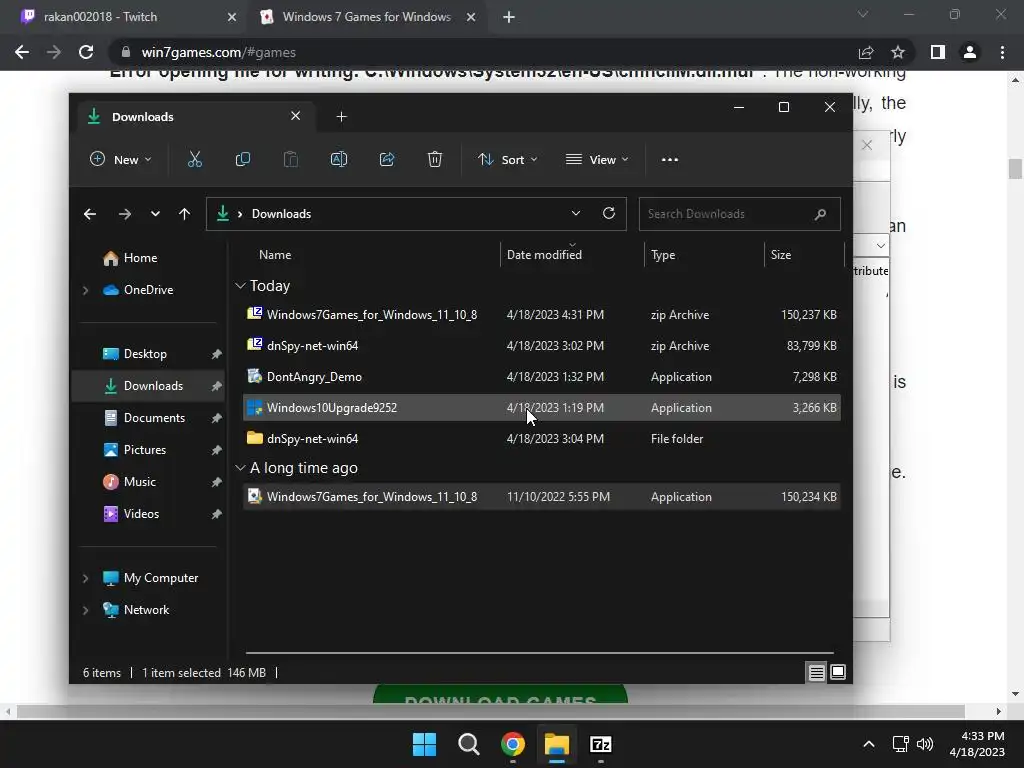This screenshot has width=1024, height=768.
Task: Open the New item dropdown
Action: tap(121, 159)
